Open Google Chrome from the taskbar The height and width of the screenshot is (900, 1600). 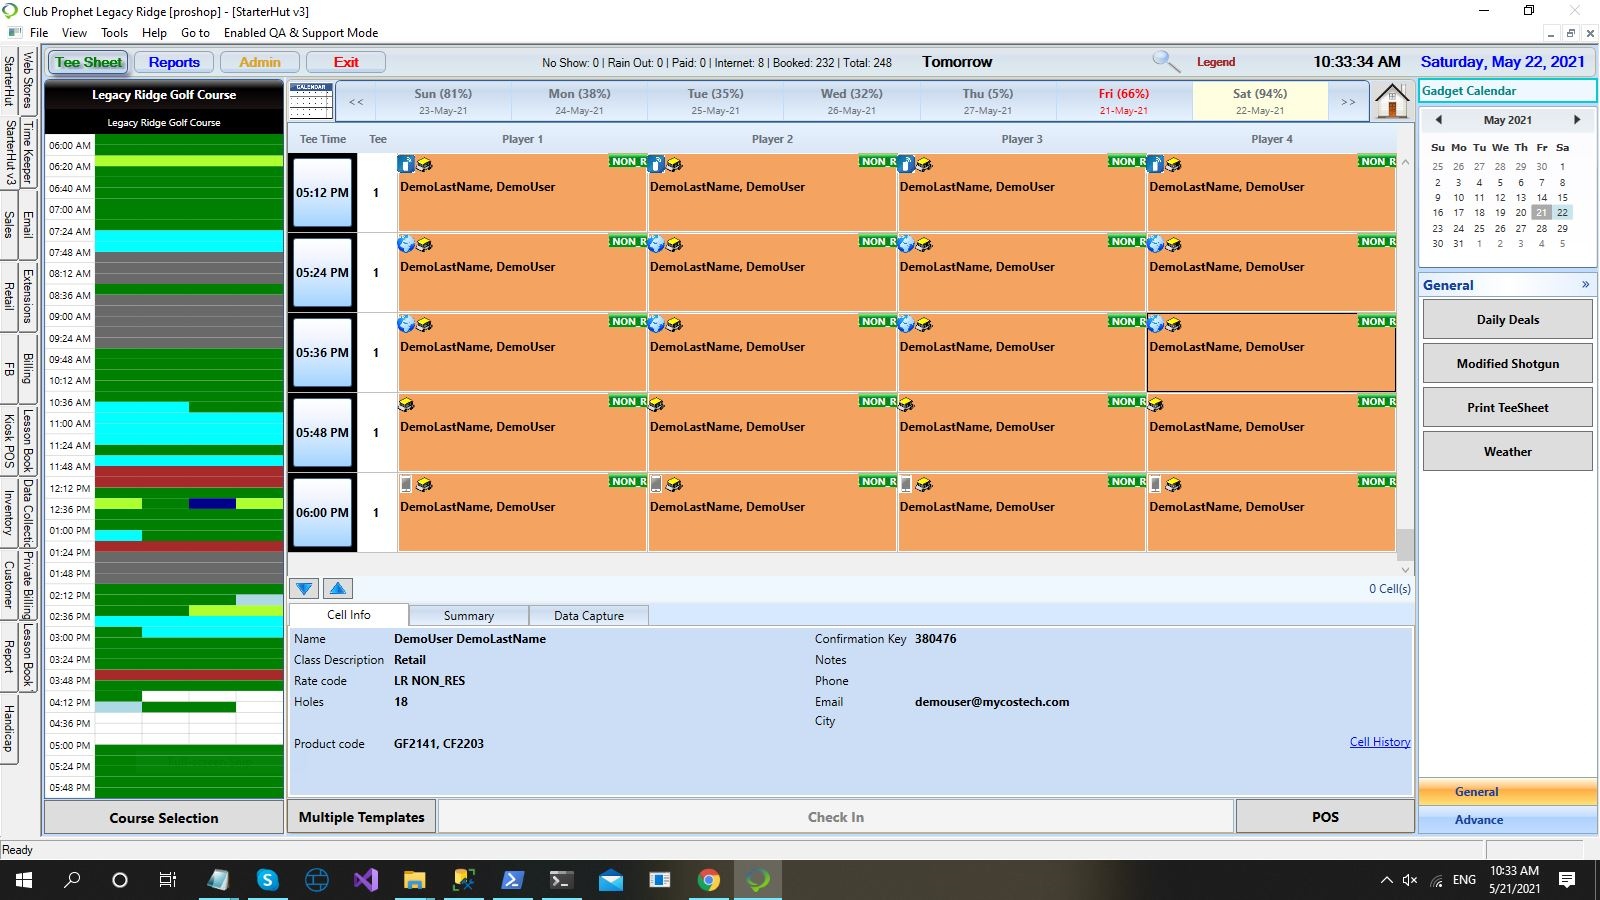pos(709,880)
